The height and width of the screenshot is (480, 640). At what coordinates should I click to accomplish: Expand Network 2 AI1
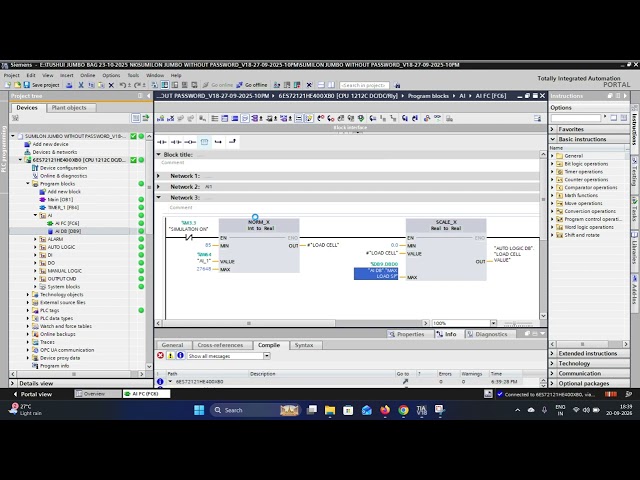click(159, 187)
